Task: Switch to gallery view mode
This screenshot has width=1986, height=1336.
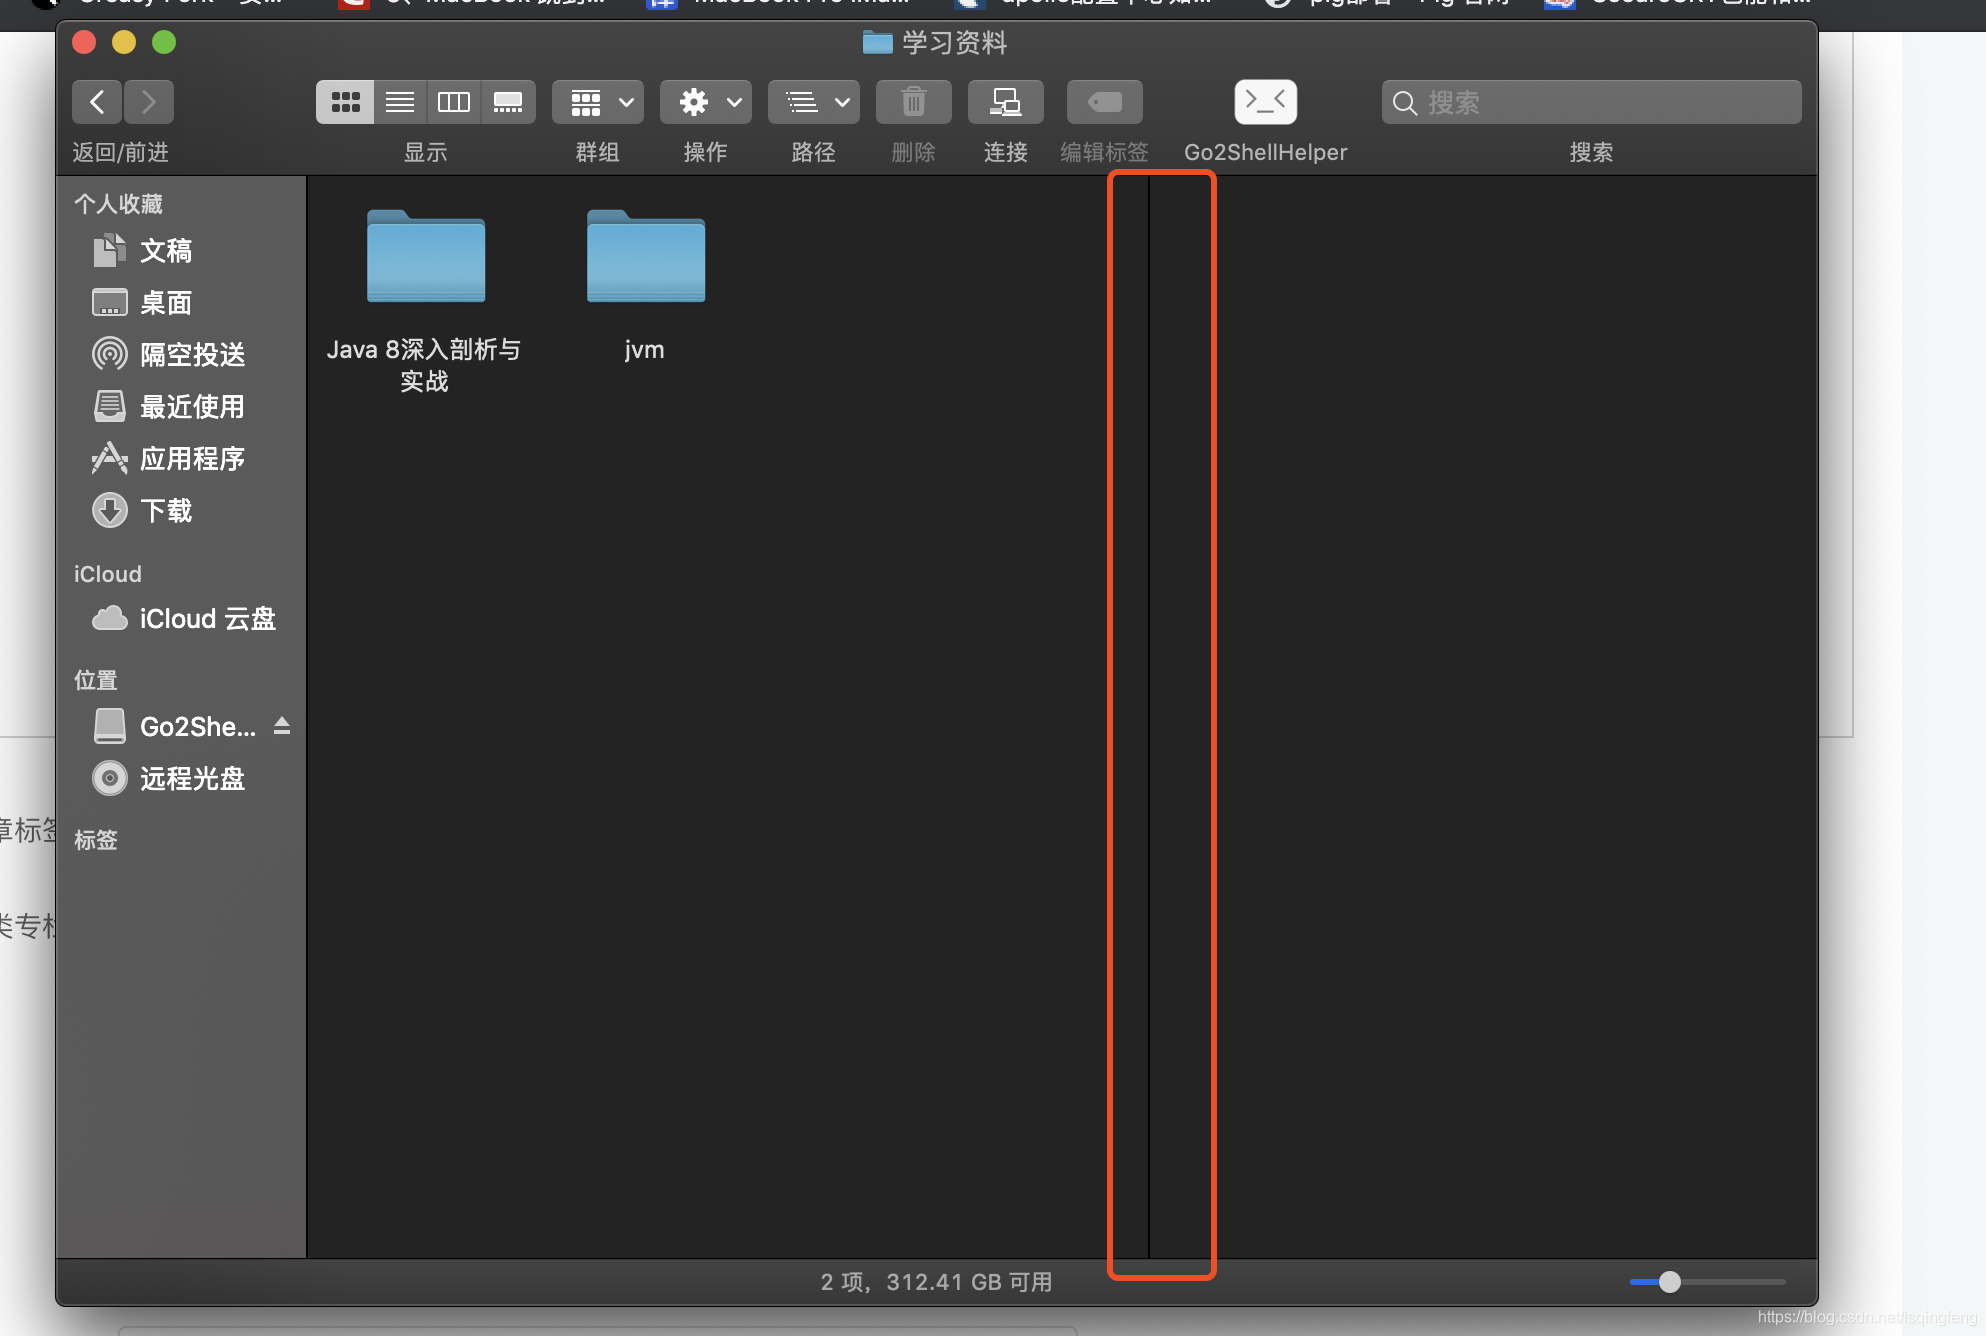Action: [x=508, y=102]
